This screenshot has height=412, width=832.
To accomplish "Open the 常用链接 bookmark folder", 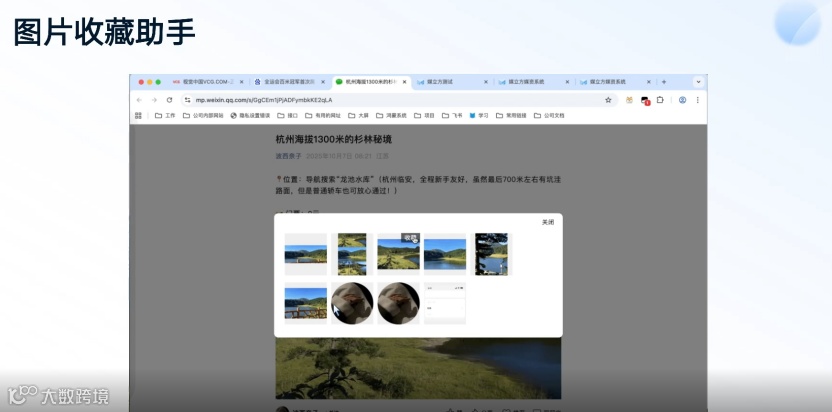I will coord(511,115).
